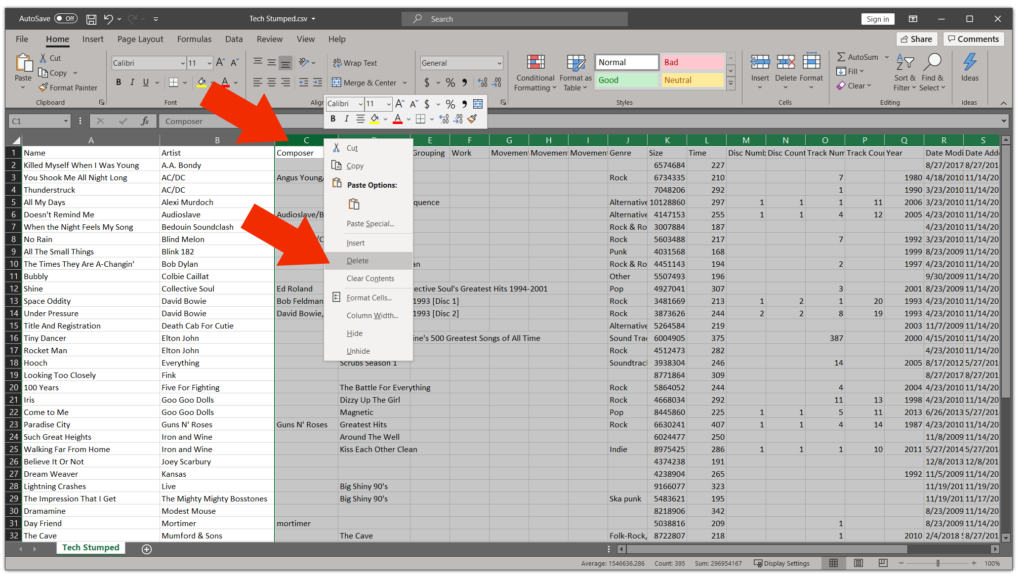This screenshot has height=579, width=1024.
Task: Click the ribbon Increase Font Size icon
Action: point(220,63)
